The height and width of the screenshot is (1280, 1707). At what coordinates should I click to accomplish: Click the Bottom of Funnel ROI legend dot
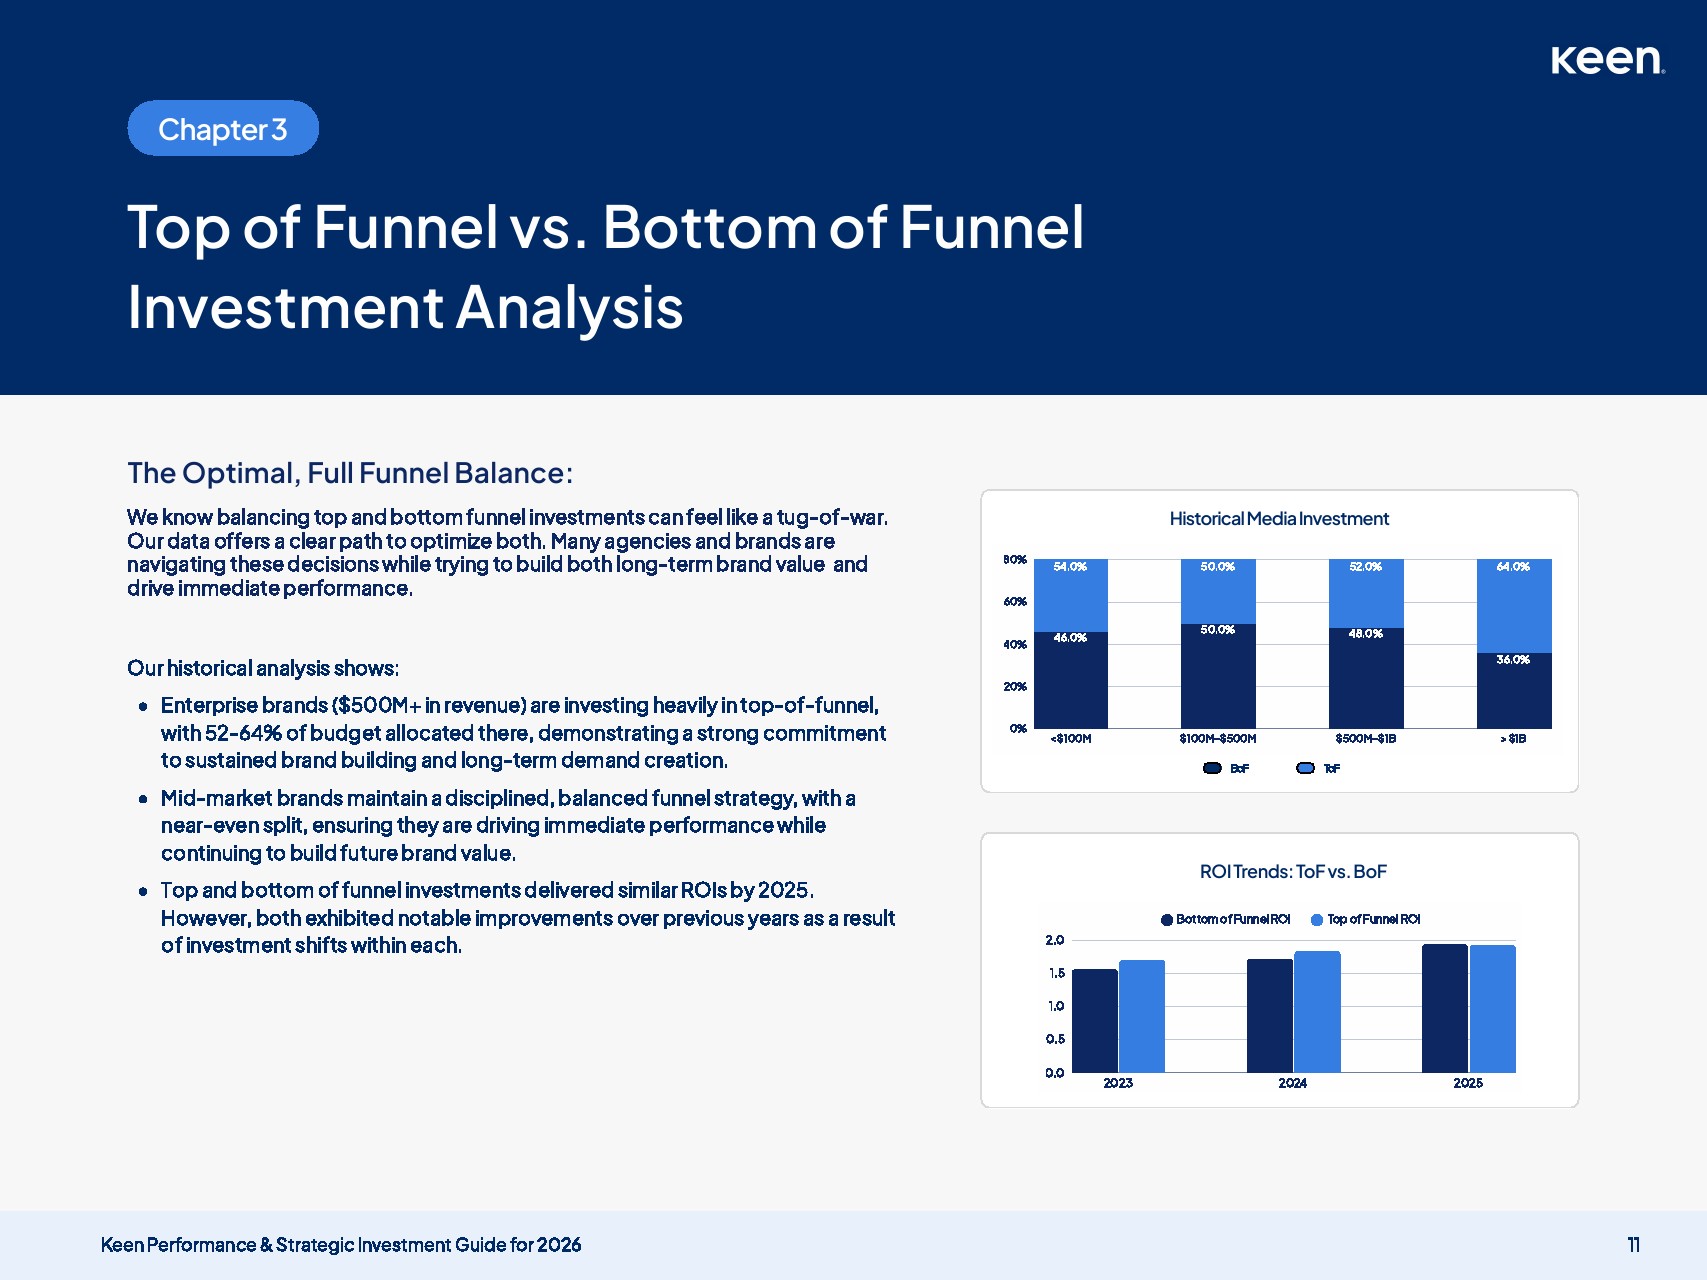tap(1166, 920)
